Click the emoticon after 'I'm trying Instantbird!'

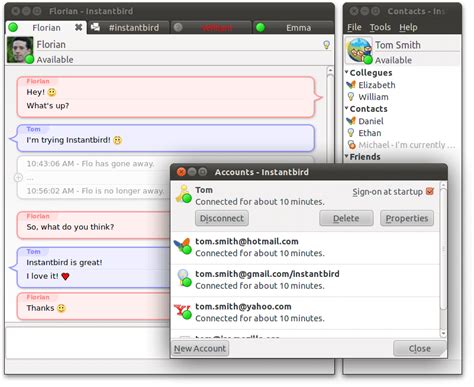(x=117, y=140)
